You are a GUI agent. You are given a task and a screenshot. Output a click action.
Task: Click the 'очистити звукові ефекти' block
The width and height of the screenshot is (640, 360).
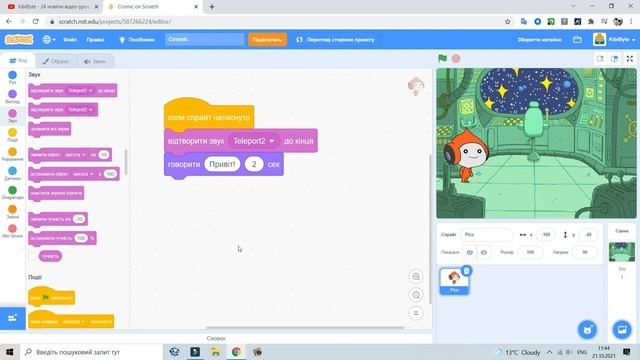pyautogui.click(x=56, y=193)
